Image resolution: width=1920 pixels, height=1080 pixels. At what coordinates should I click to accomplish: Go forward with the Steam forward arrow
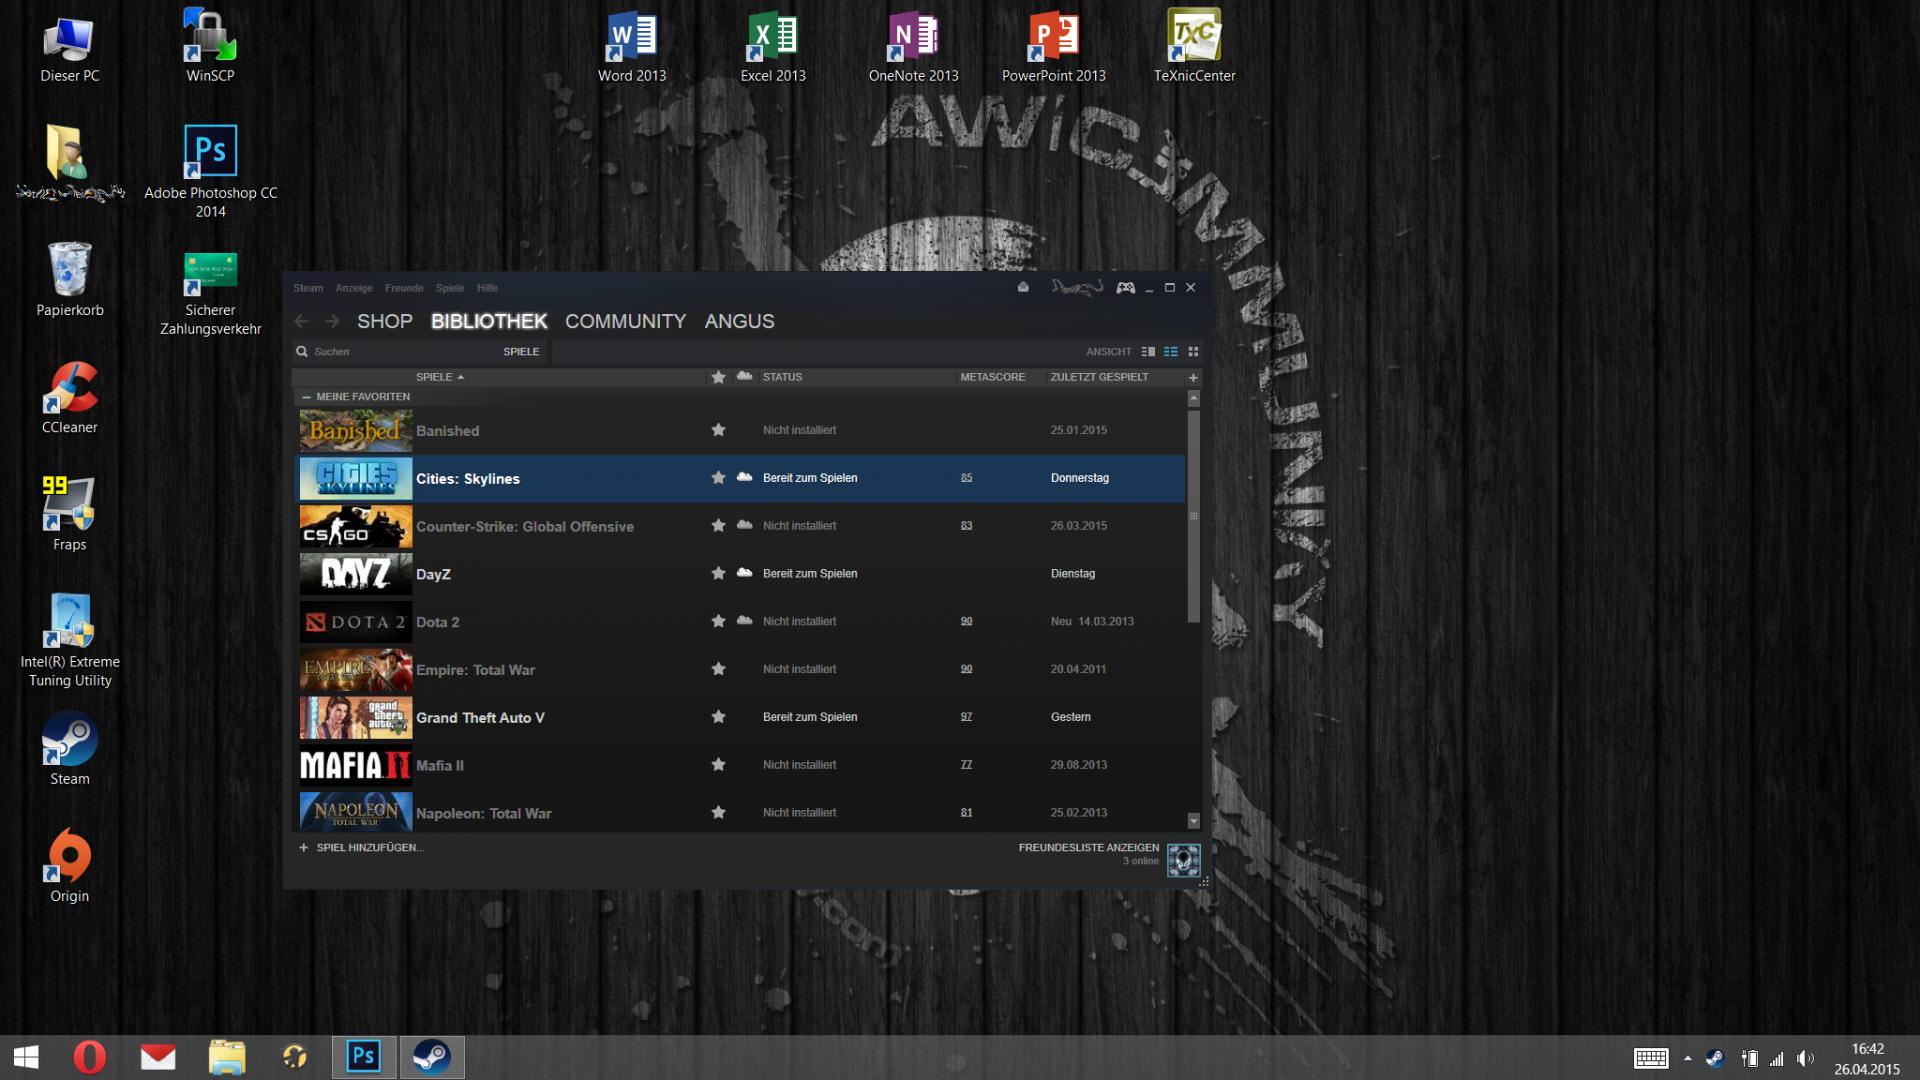333,321
